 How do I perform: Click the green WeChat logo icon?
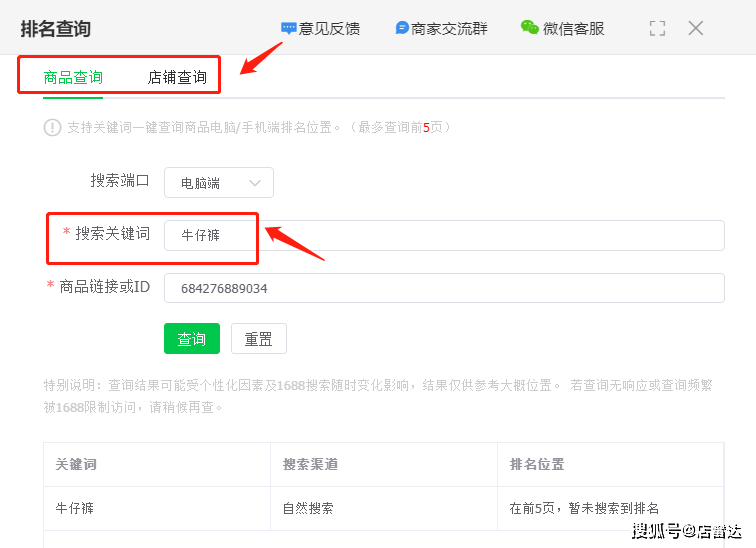point(530,28)
